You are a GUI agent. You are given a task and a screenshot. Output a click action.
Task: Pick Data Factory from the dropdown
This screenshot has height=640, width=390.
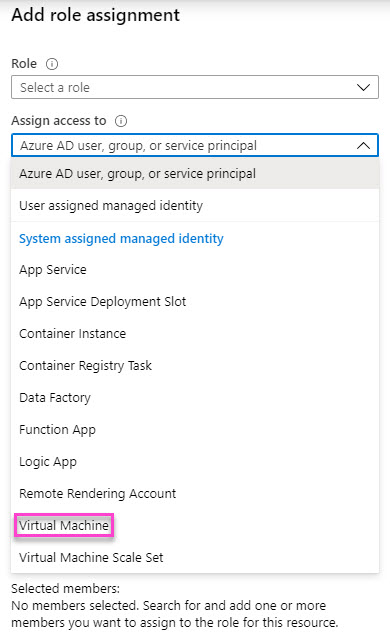tap(195, 398)
